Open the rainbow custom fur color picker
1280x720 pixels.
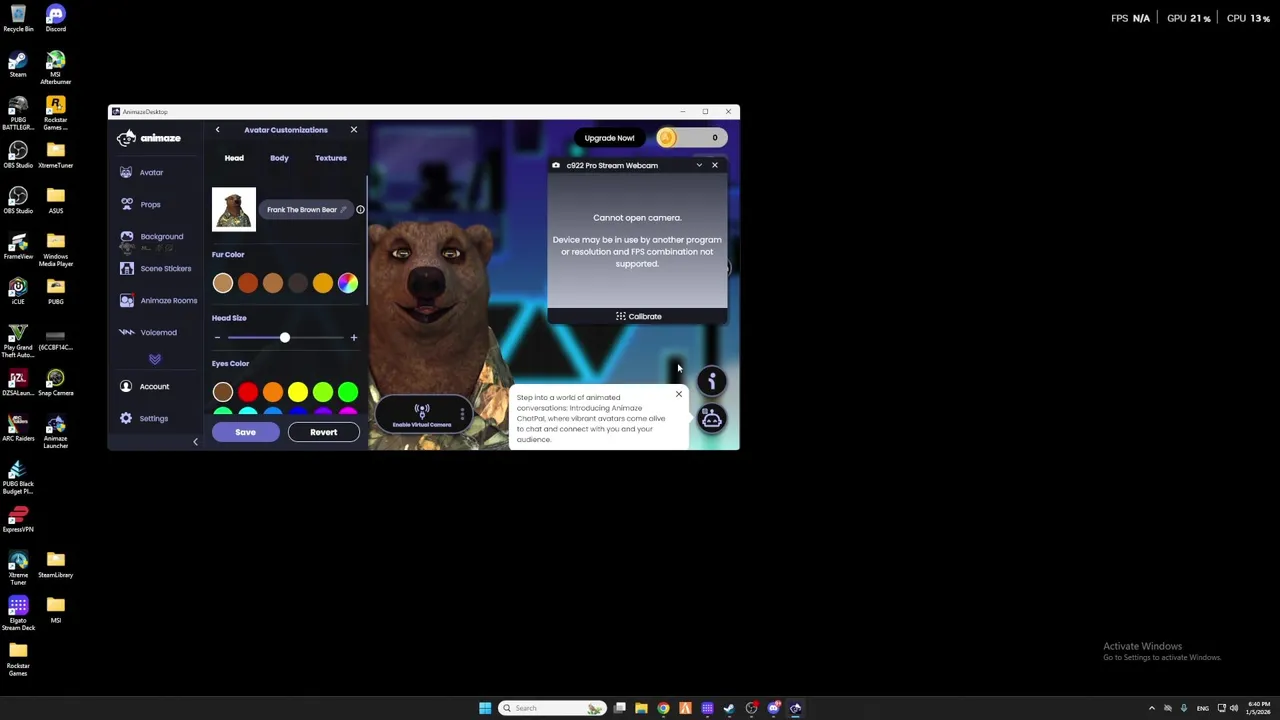click(x=348, y=284)
